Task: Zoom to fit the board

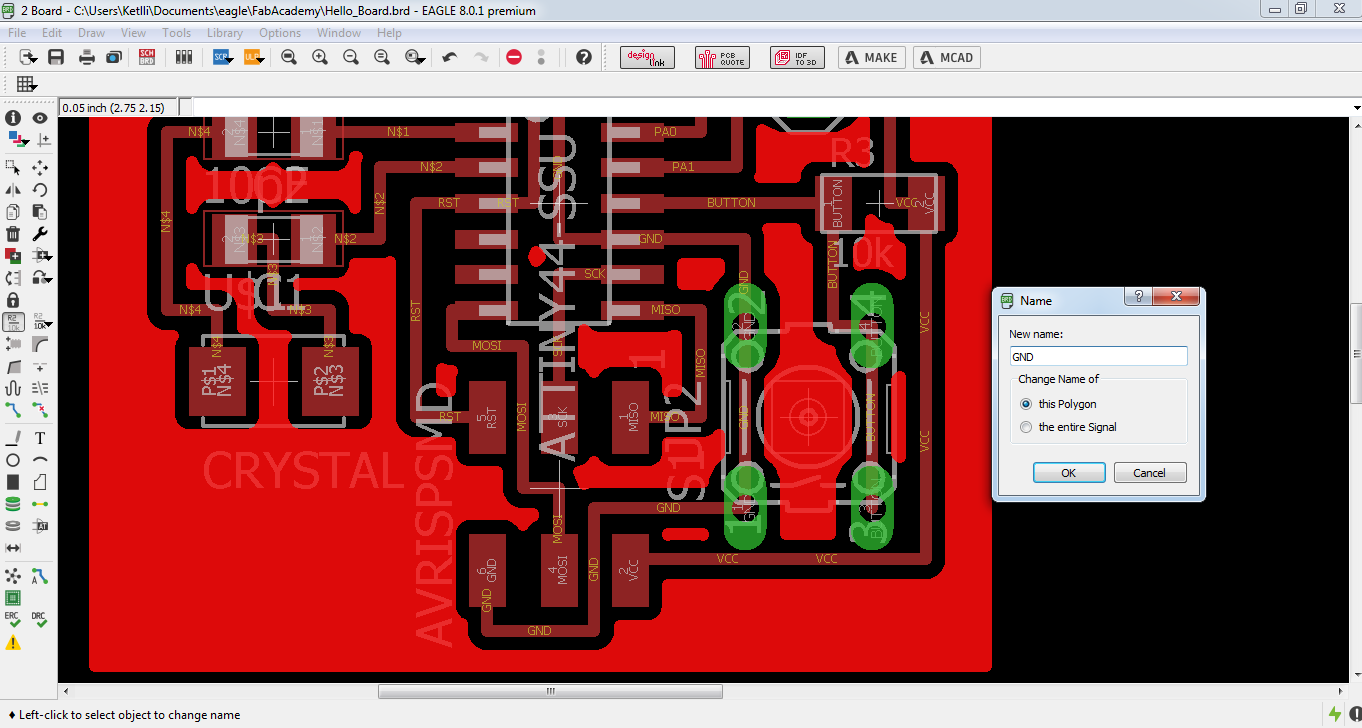Action: click(289, 57)
